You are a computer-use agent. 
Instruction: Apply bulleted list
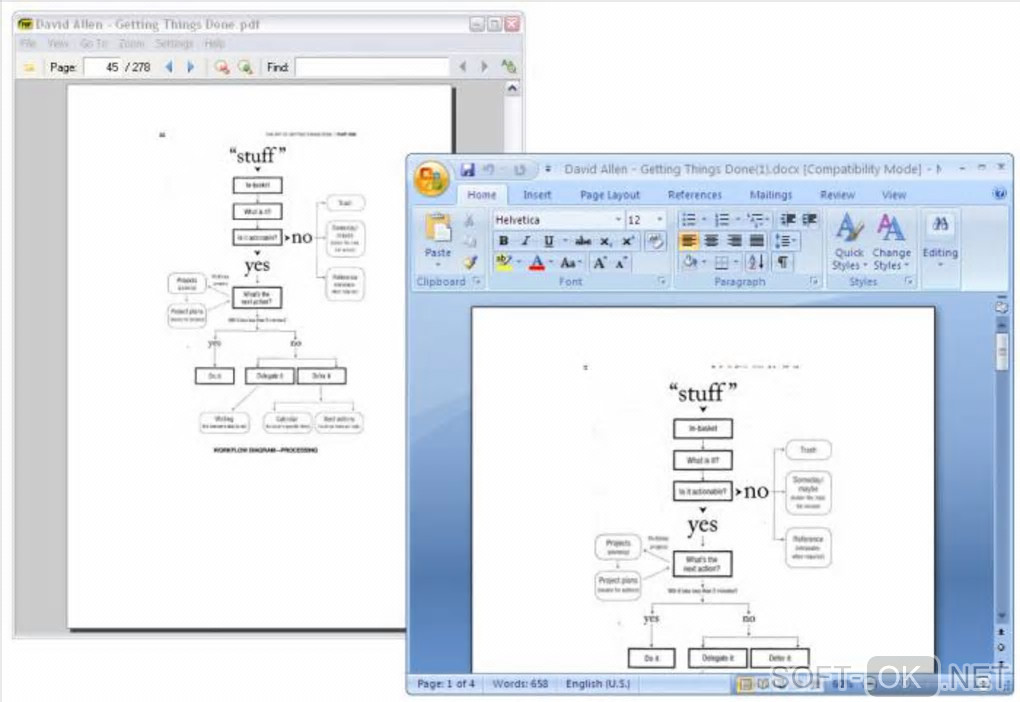[x=689, y=219]
